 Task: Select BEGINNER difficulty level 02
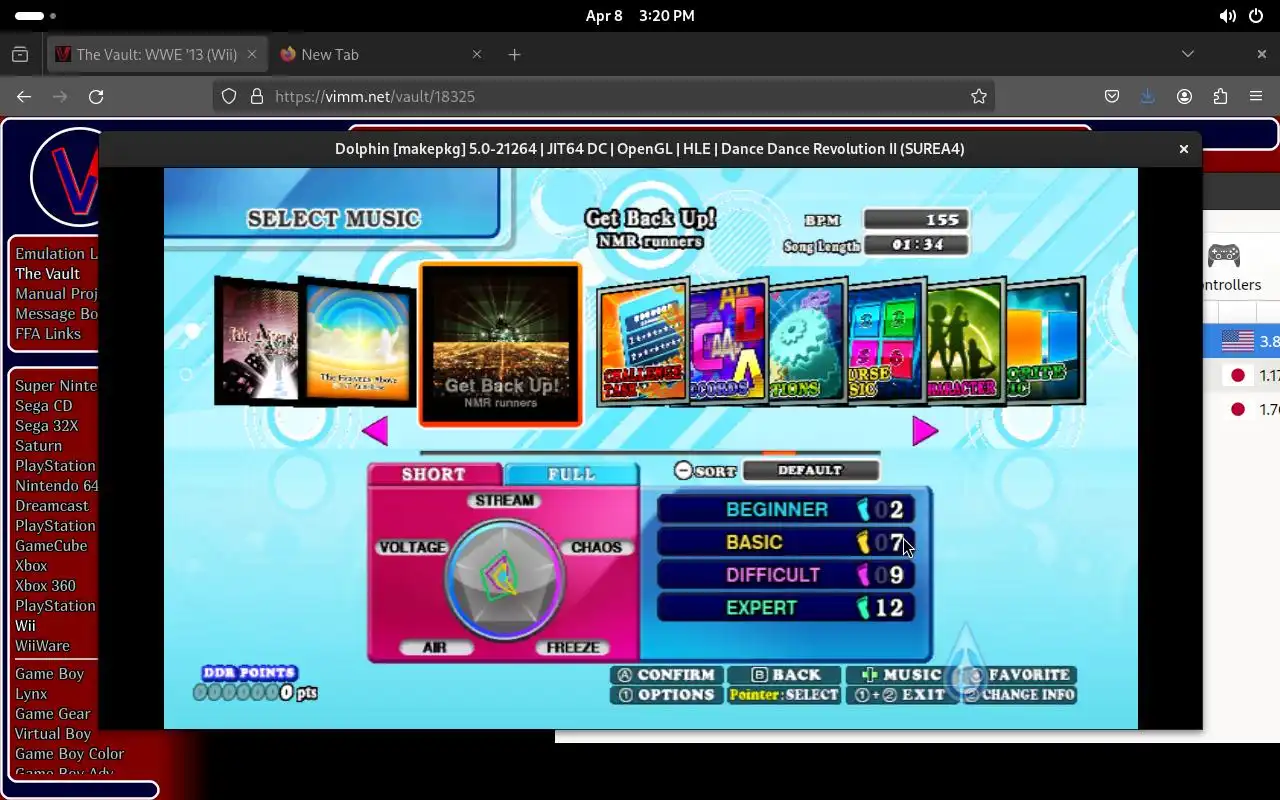785,509
